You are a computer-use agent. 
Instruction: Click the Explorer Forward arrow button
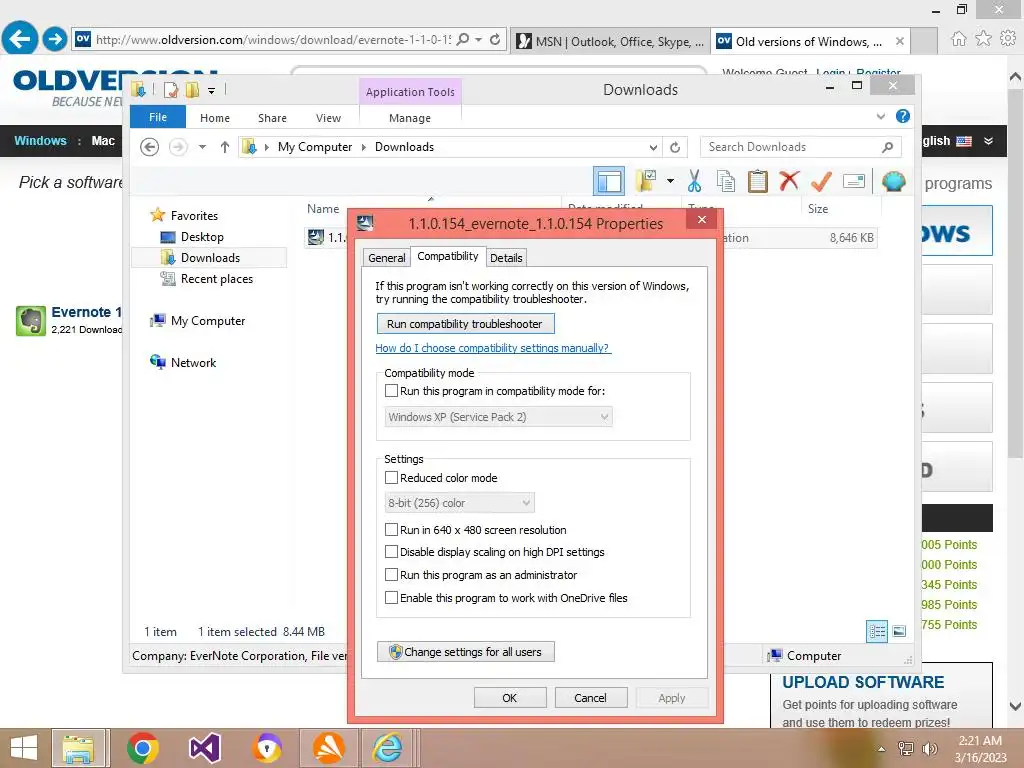pos(178,147)
